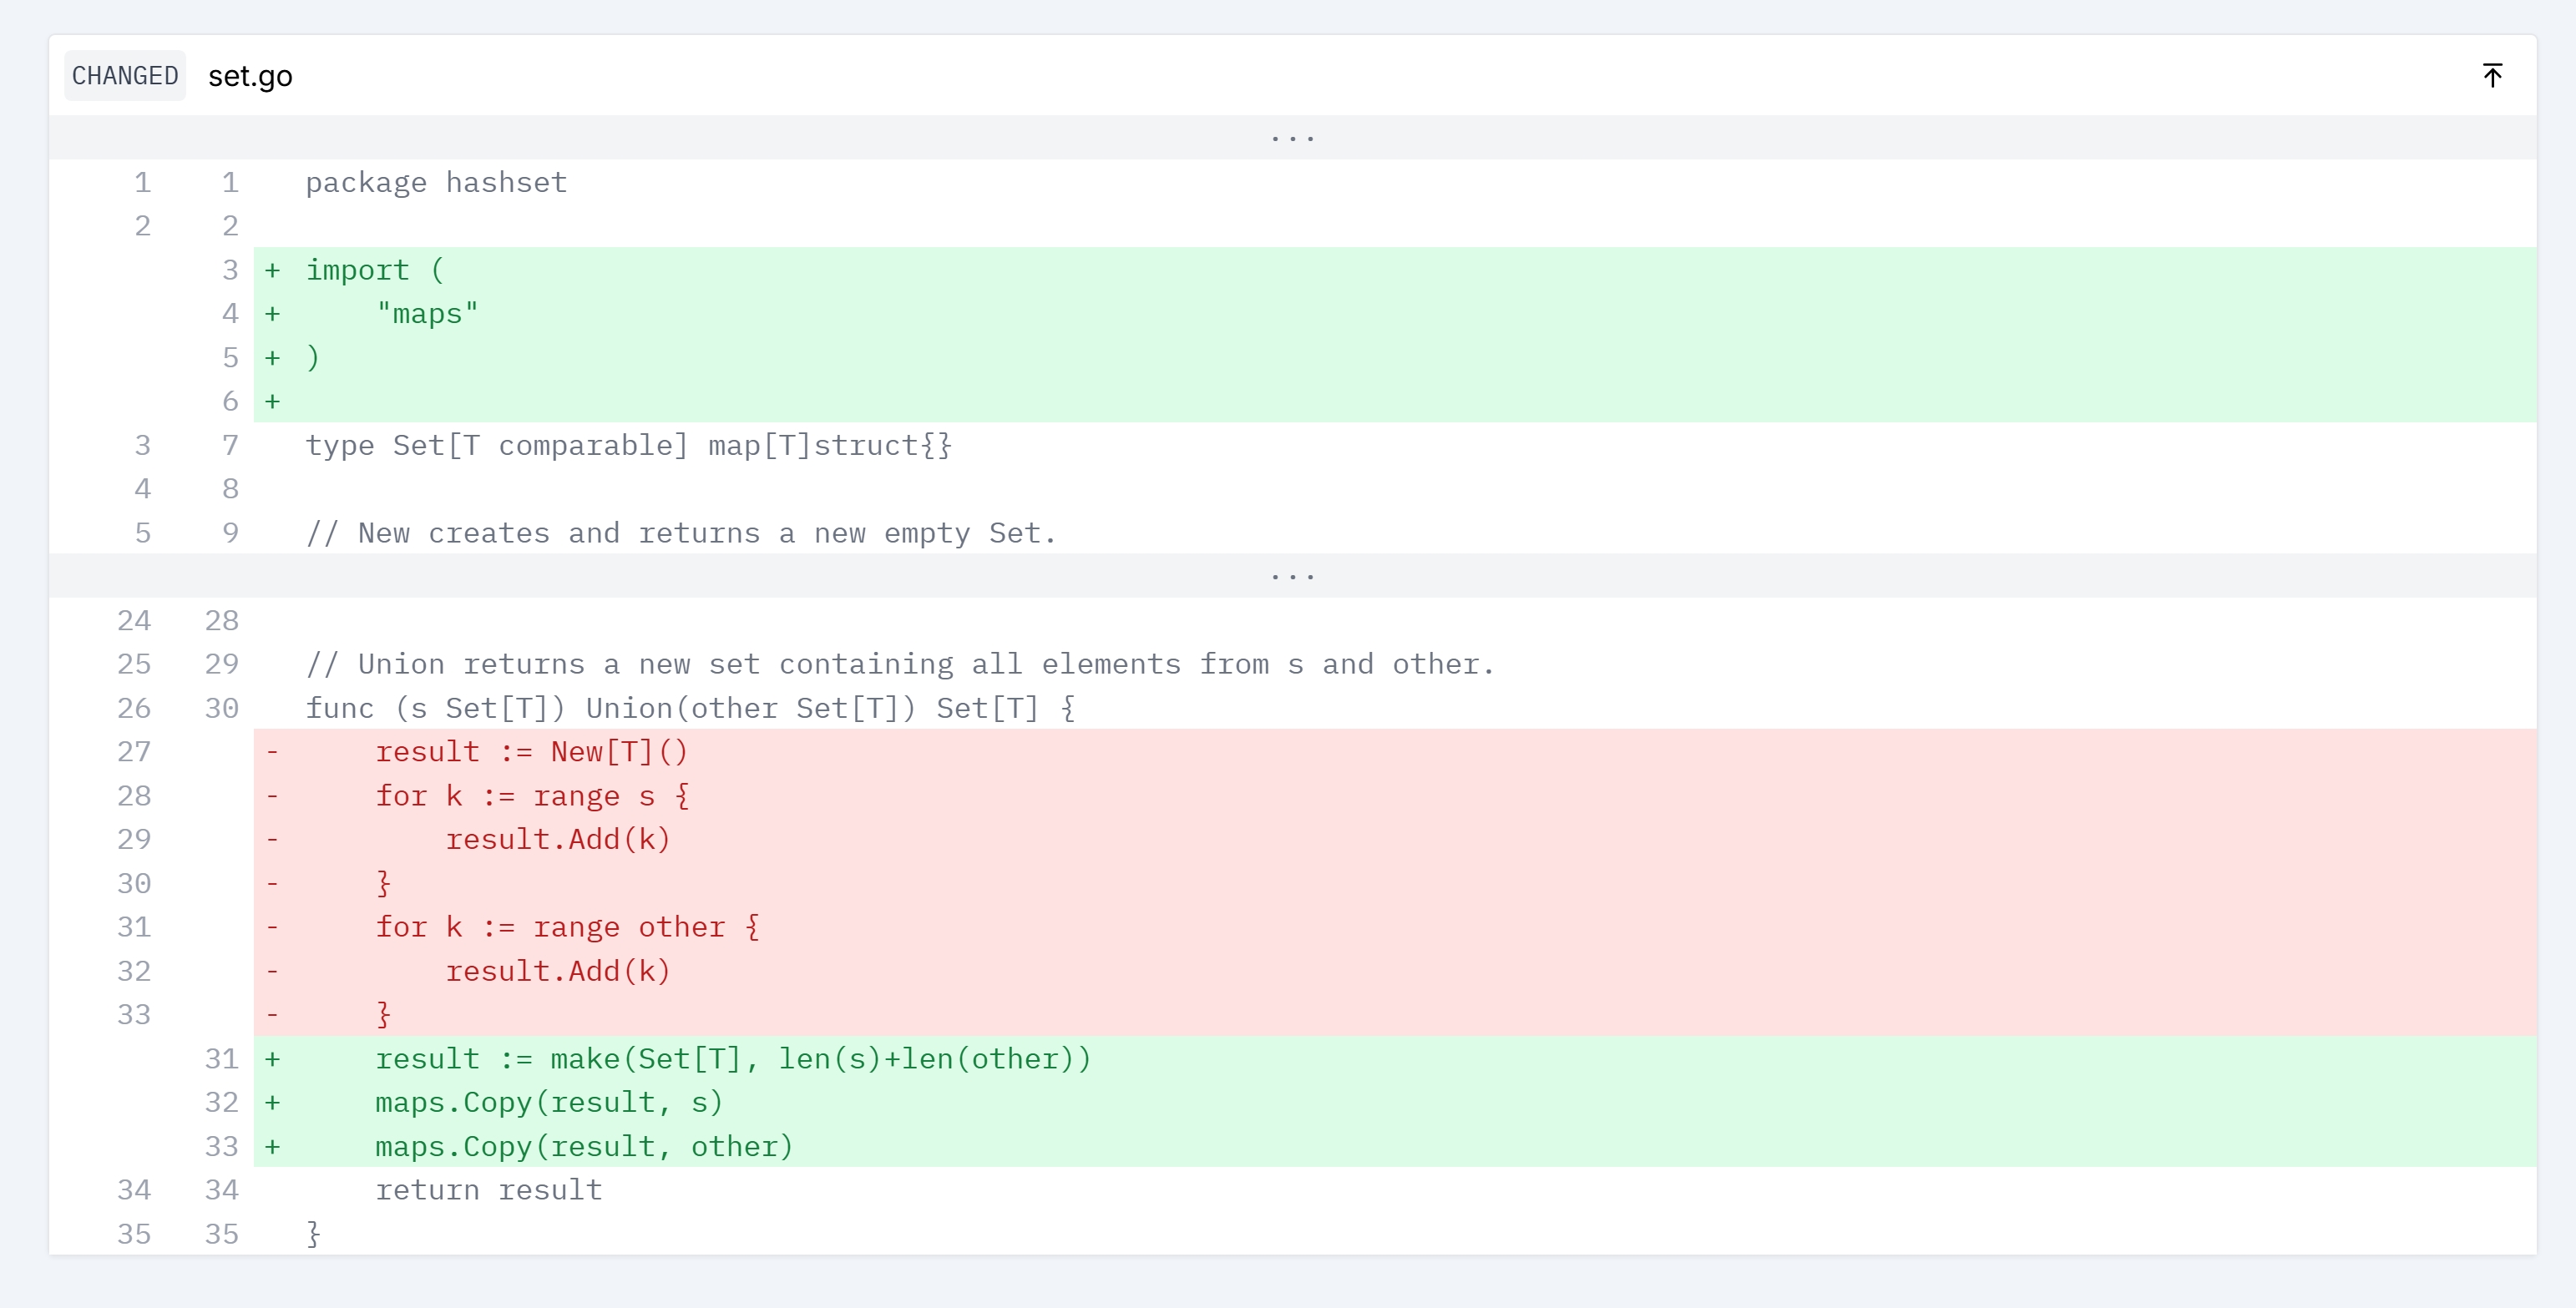Click the package hashset line
Image resolution: width=2576 pixels, height=1308 pixels.
click(436, 183)
